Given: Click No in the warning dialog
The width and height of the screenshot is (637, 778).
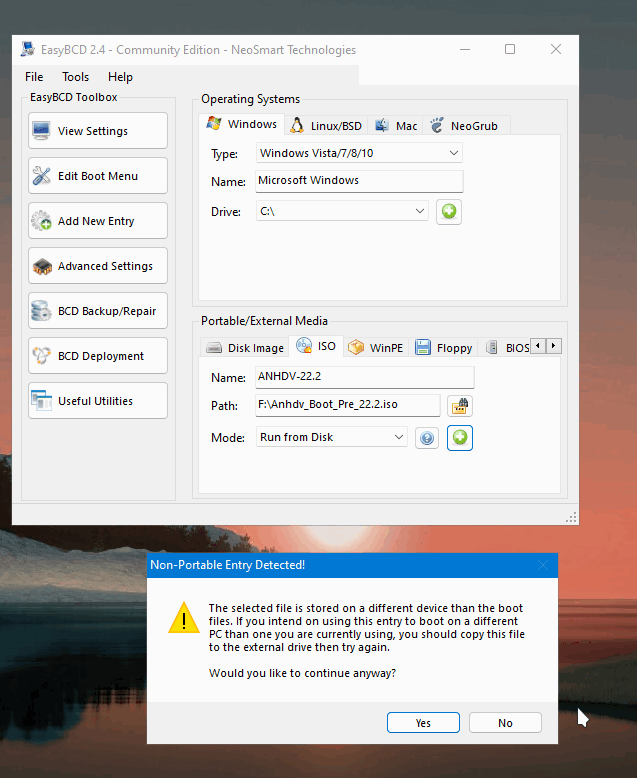Looking at the screenshot, I should pyautogui.click(x=505, y=723).
